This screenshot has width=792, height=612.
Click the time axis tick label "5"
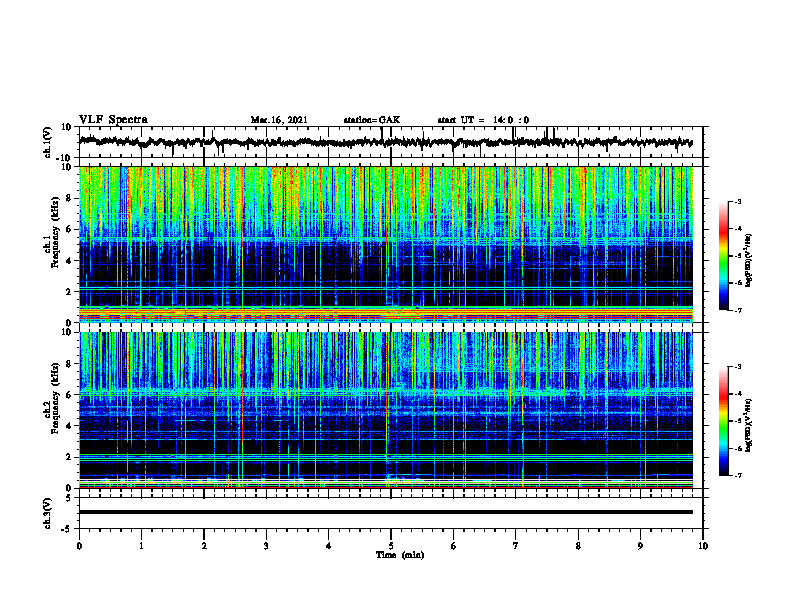391,546
